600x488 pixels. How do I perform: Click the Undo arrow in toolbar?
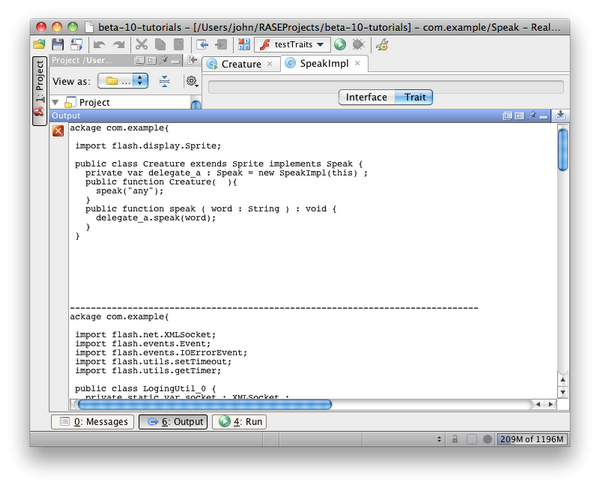[x=98, y=45]
